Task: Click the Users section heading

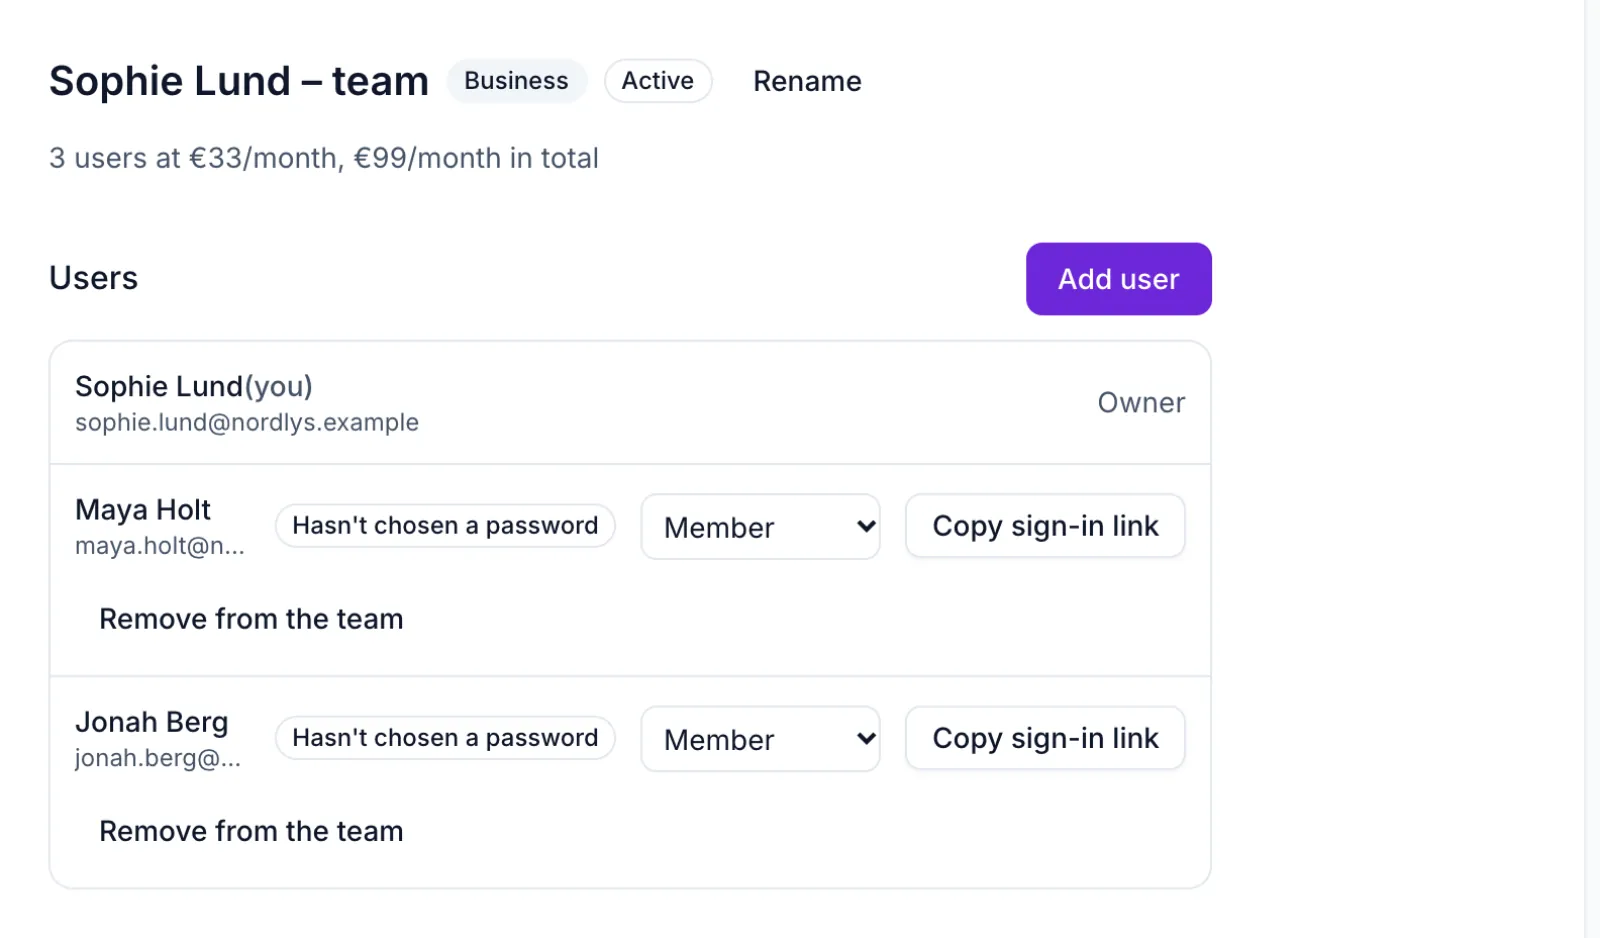Action: [94, 278]
